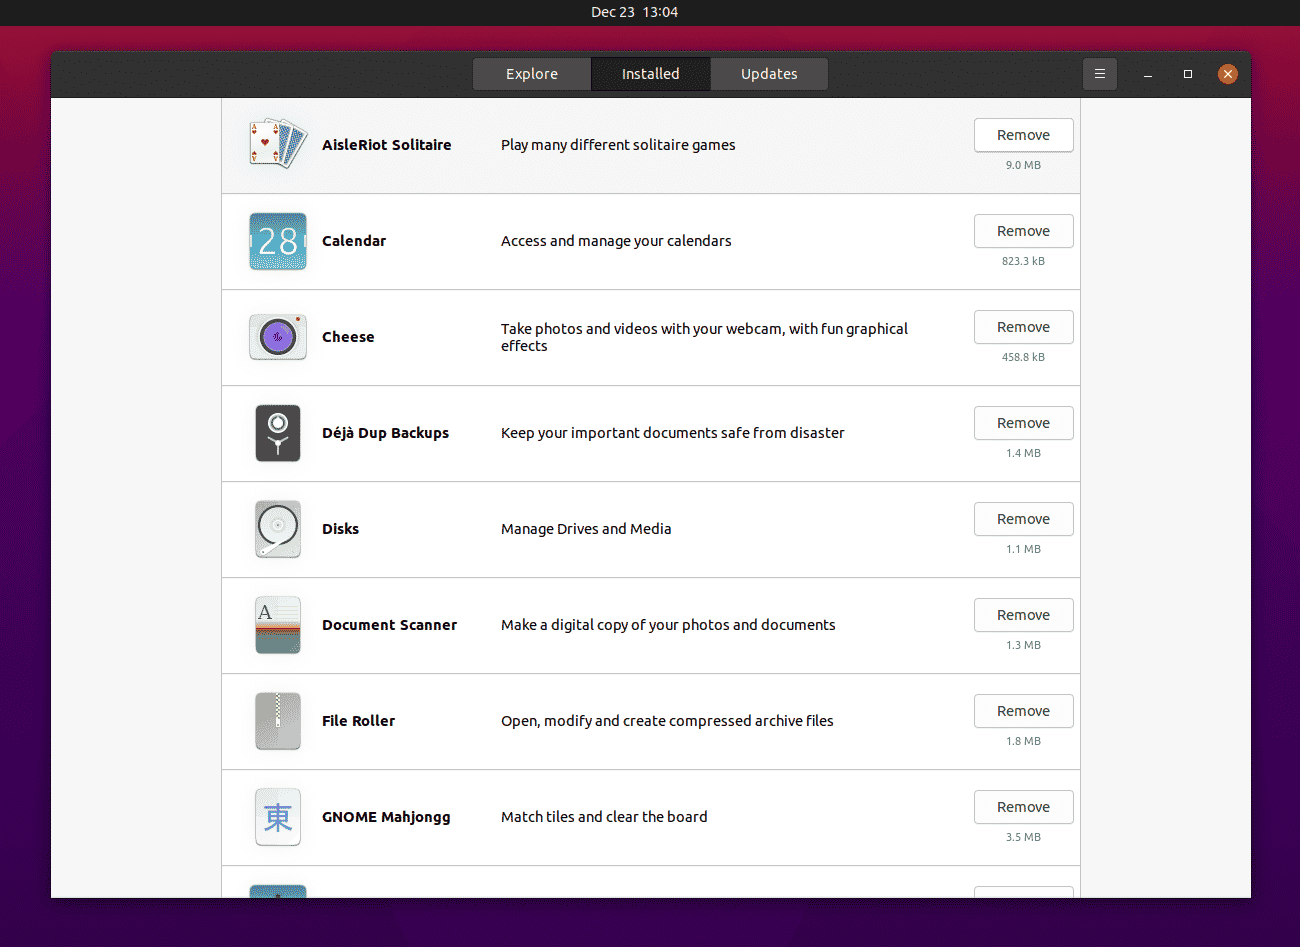Click the 9.0 MB size label

point(1024,165)
